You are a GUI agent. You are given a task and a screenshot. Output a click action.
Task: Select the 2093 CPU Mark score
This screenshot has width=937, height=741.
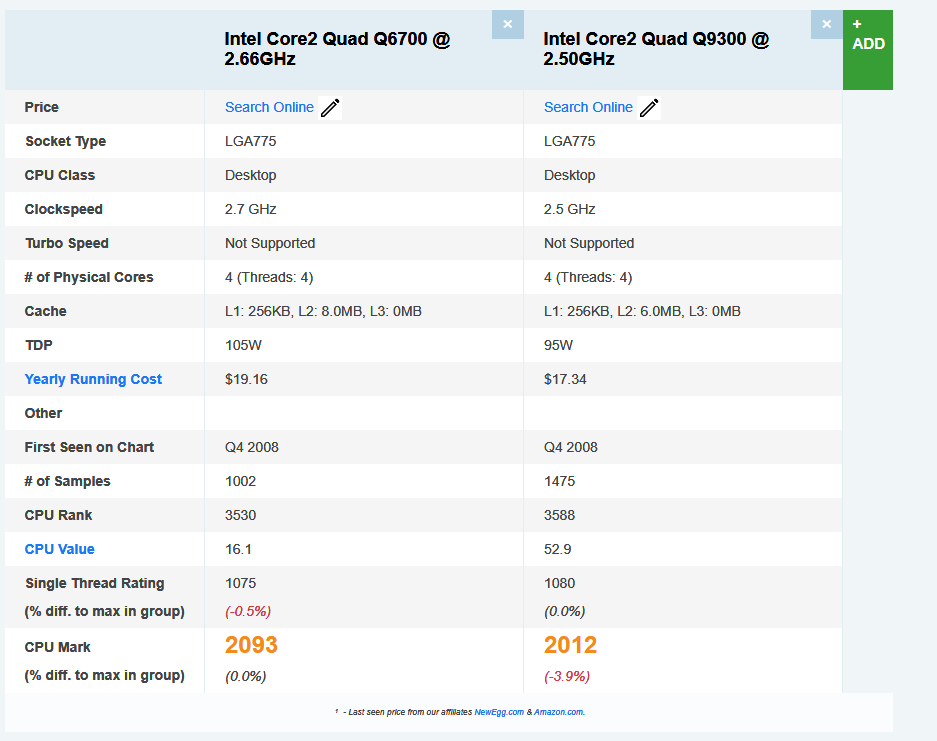click(x=251, y=645)
